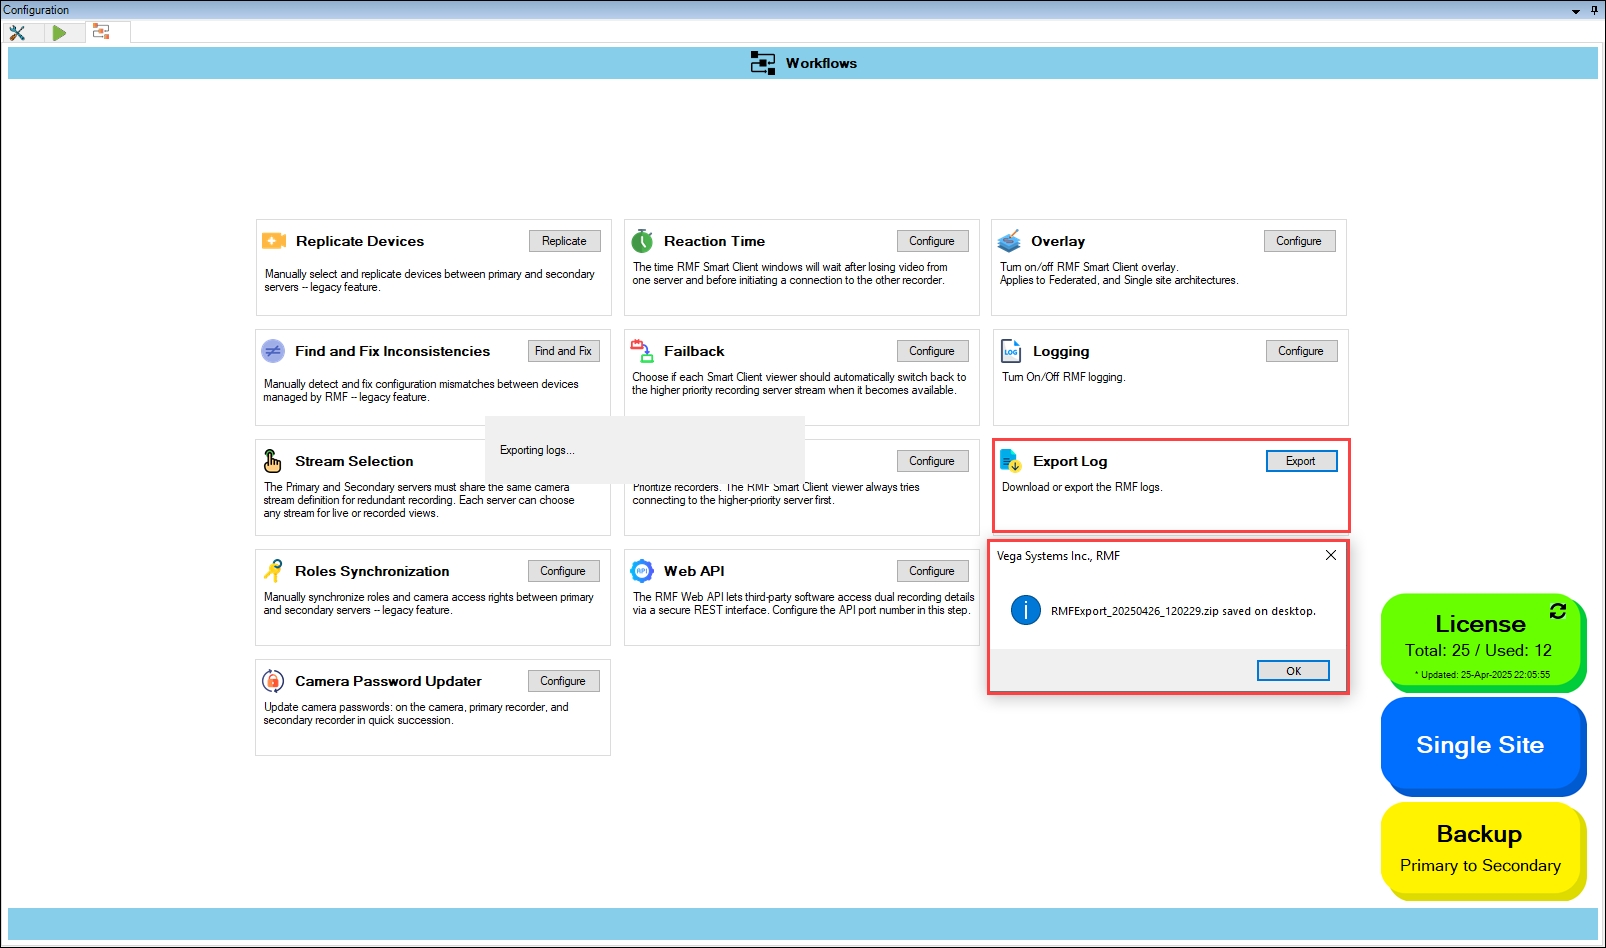
Task: Click the Replicate Devices camera icon
Action: point(273,241)
